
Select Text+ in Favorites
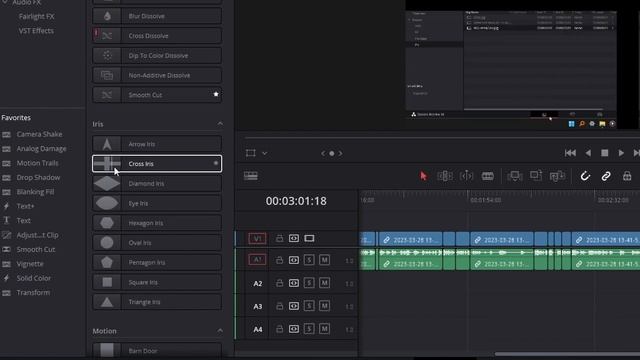click(25, 206)
